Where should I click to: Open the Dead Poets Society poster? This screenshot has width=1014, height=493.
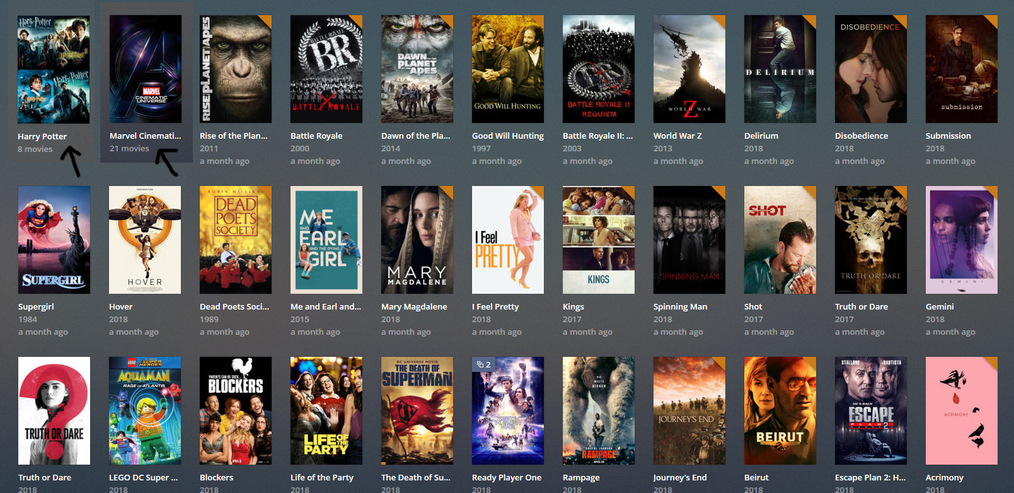coord(235,240)
